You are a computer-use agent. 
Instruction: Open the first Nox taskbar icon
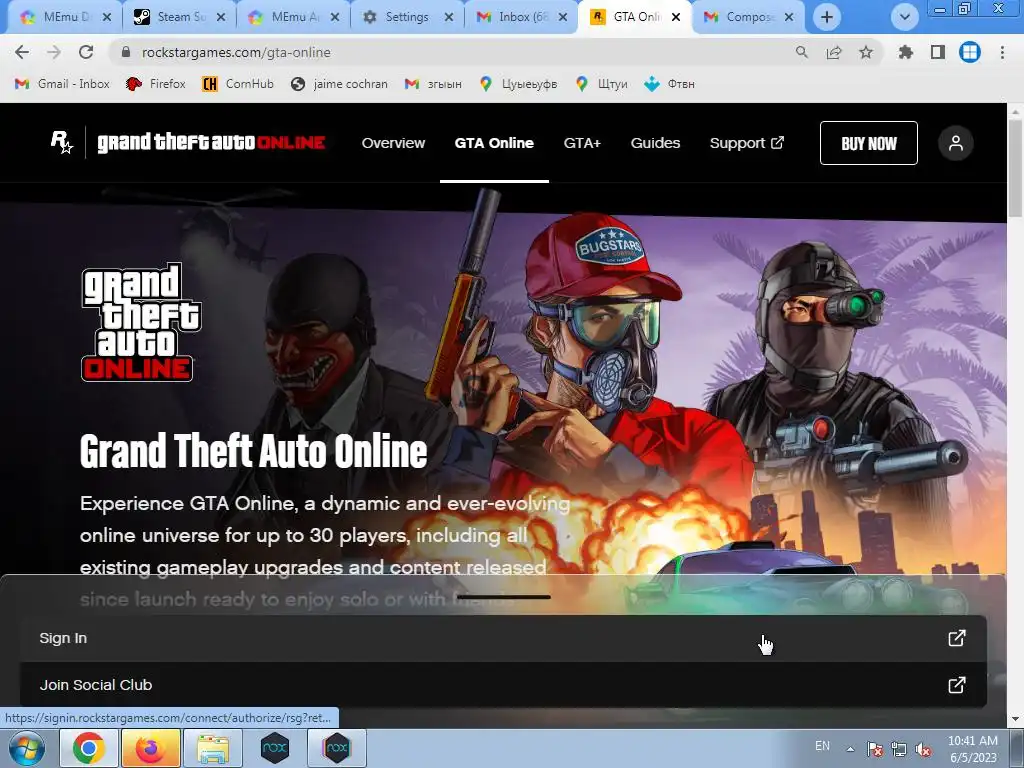click(275, 748)
